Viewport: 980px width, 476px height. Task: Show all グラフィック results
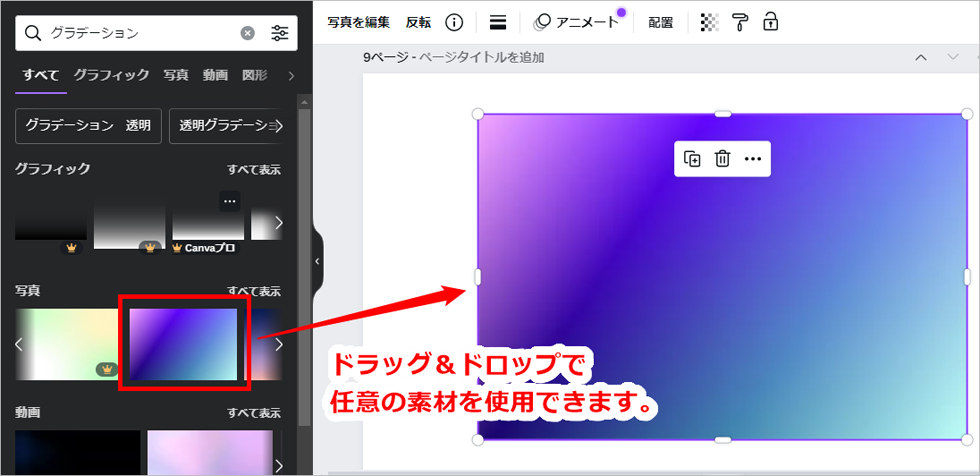(253, 169)
